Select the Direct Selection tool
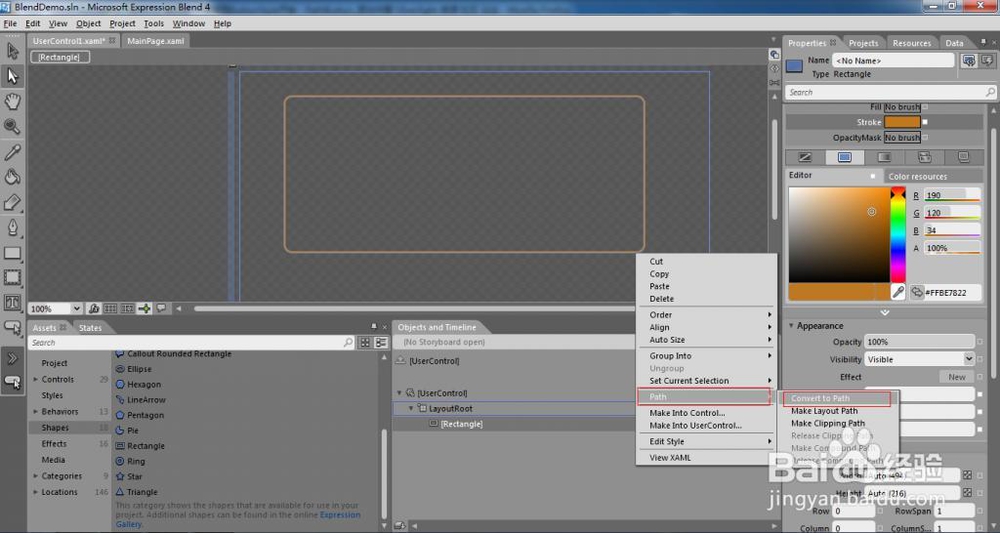 [x=12, y=77]
